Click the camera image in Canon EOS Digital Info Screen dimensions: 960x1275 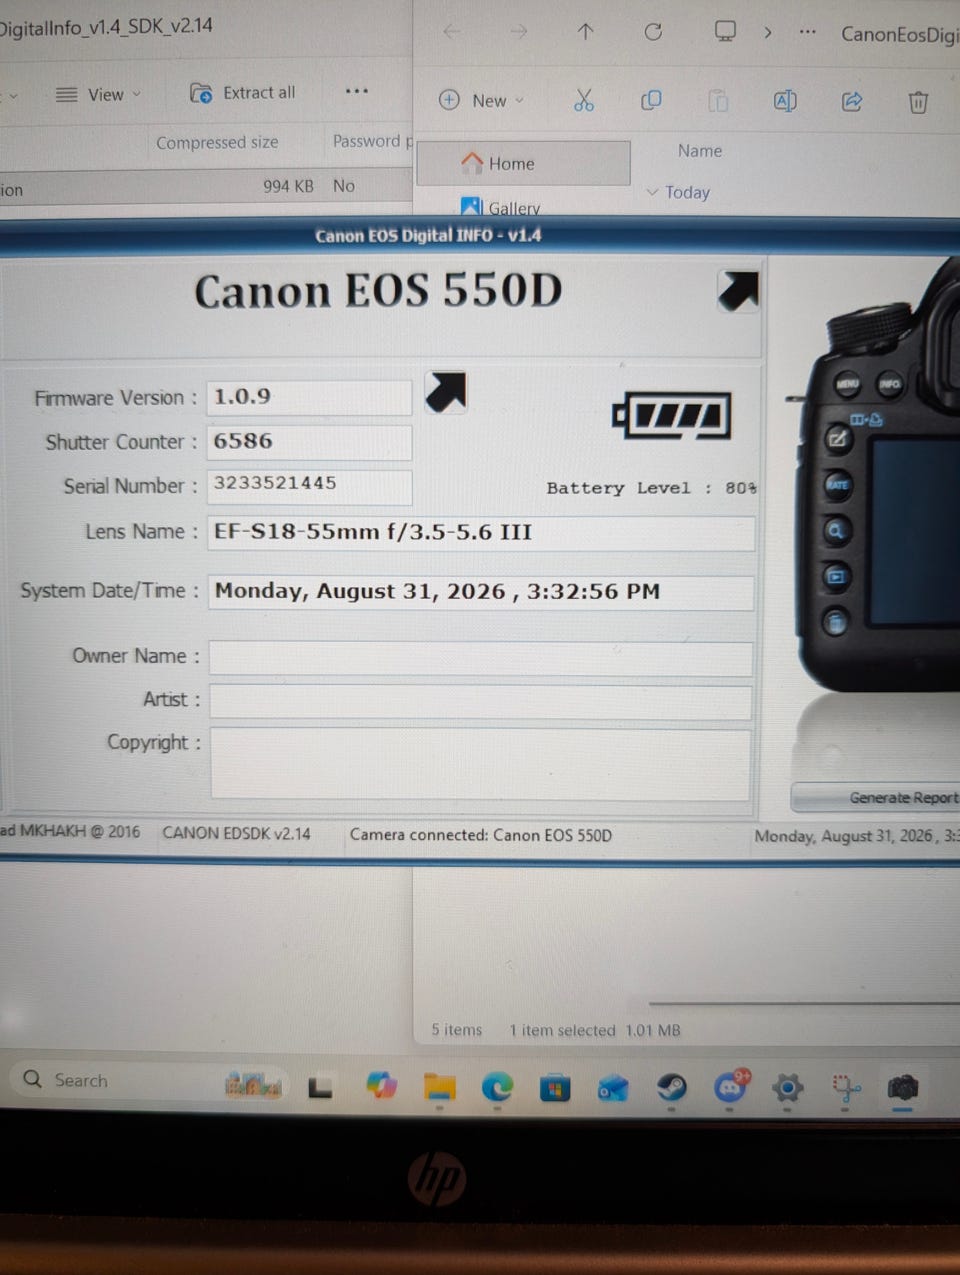(x=877, y=475)
